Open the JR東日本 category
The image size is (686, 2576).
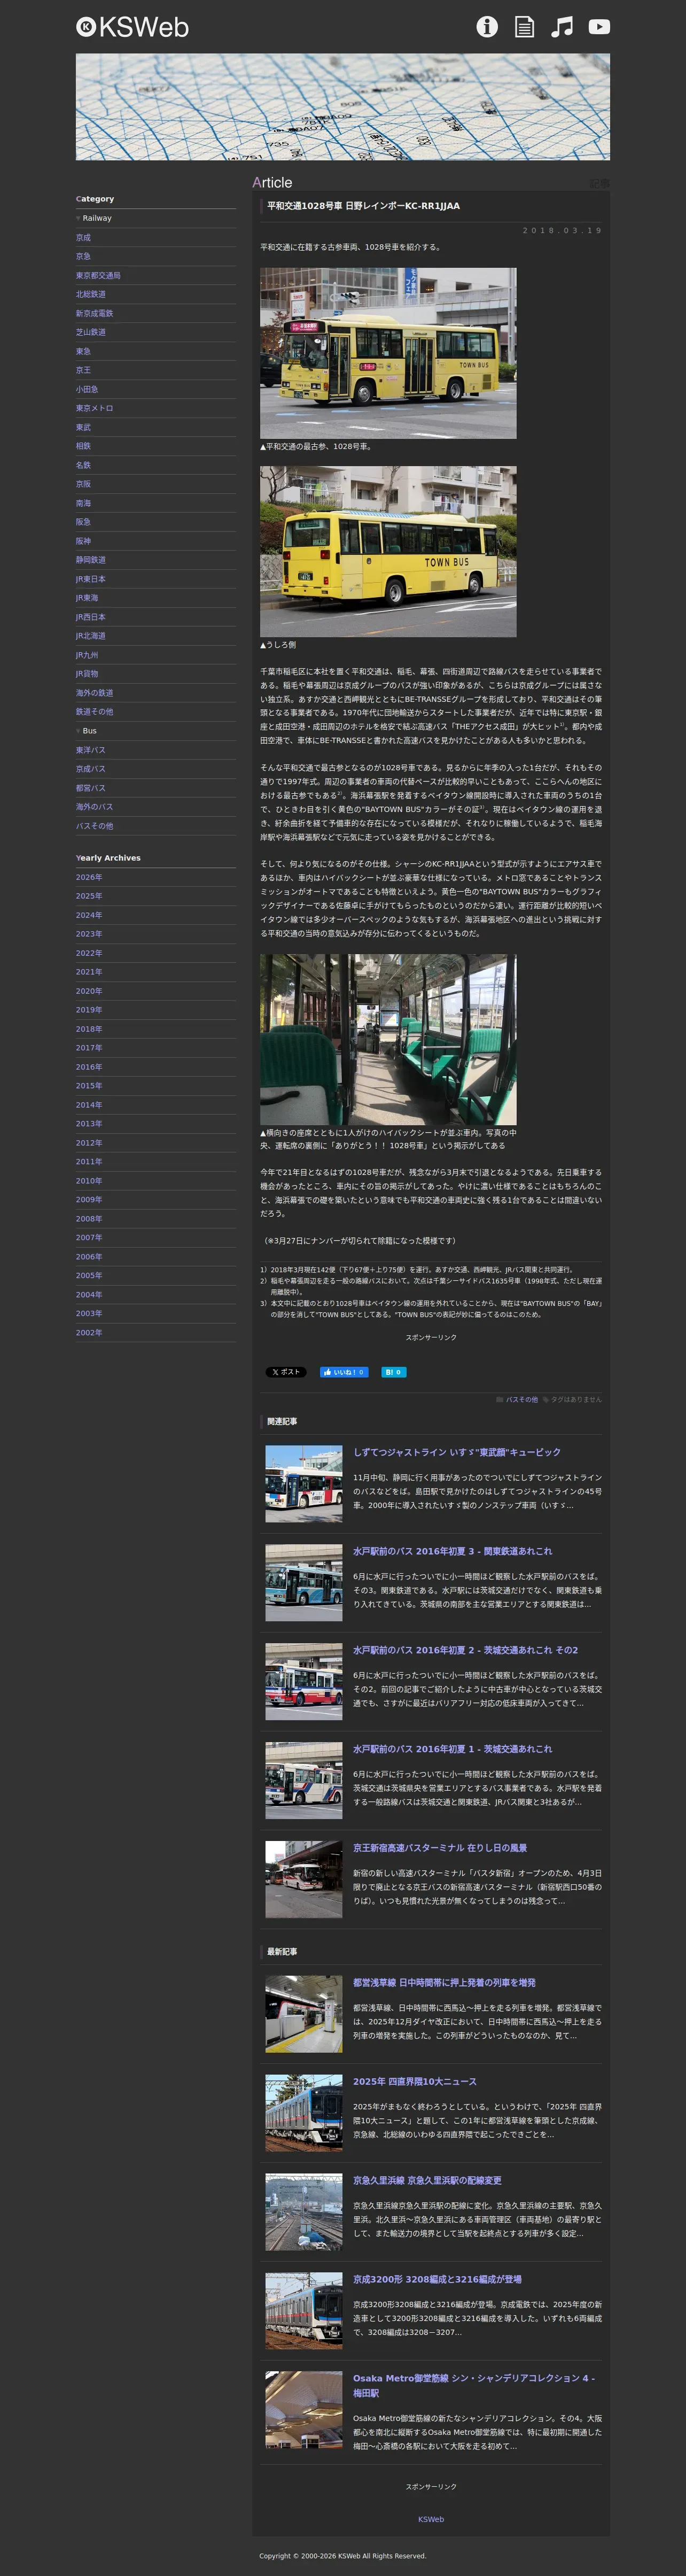tap(90, 579)
